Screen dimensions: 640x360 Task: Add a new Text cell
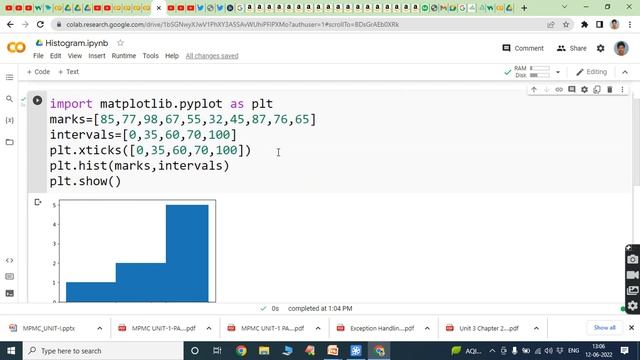point(69,72)
